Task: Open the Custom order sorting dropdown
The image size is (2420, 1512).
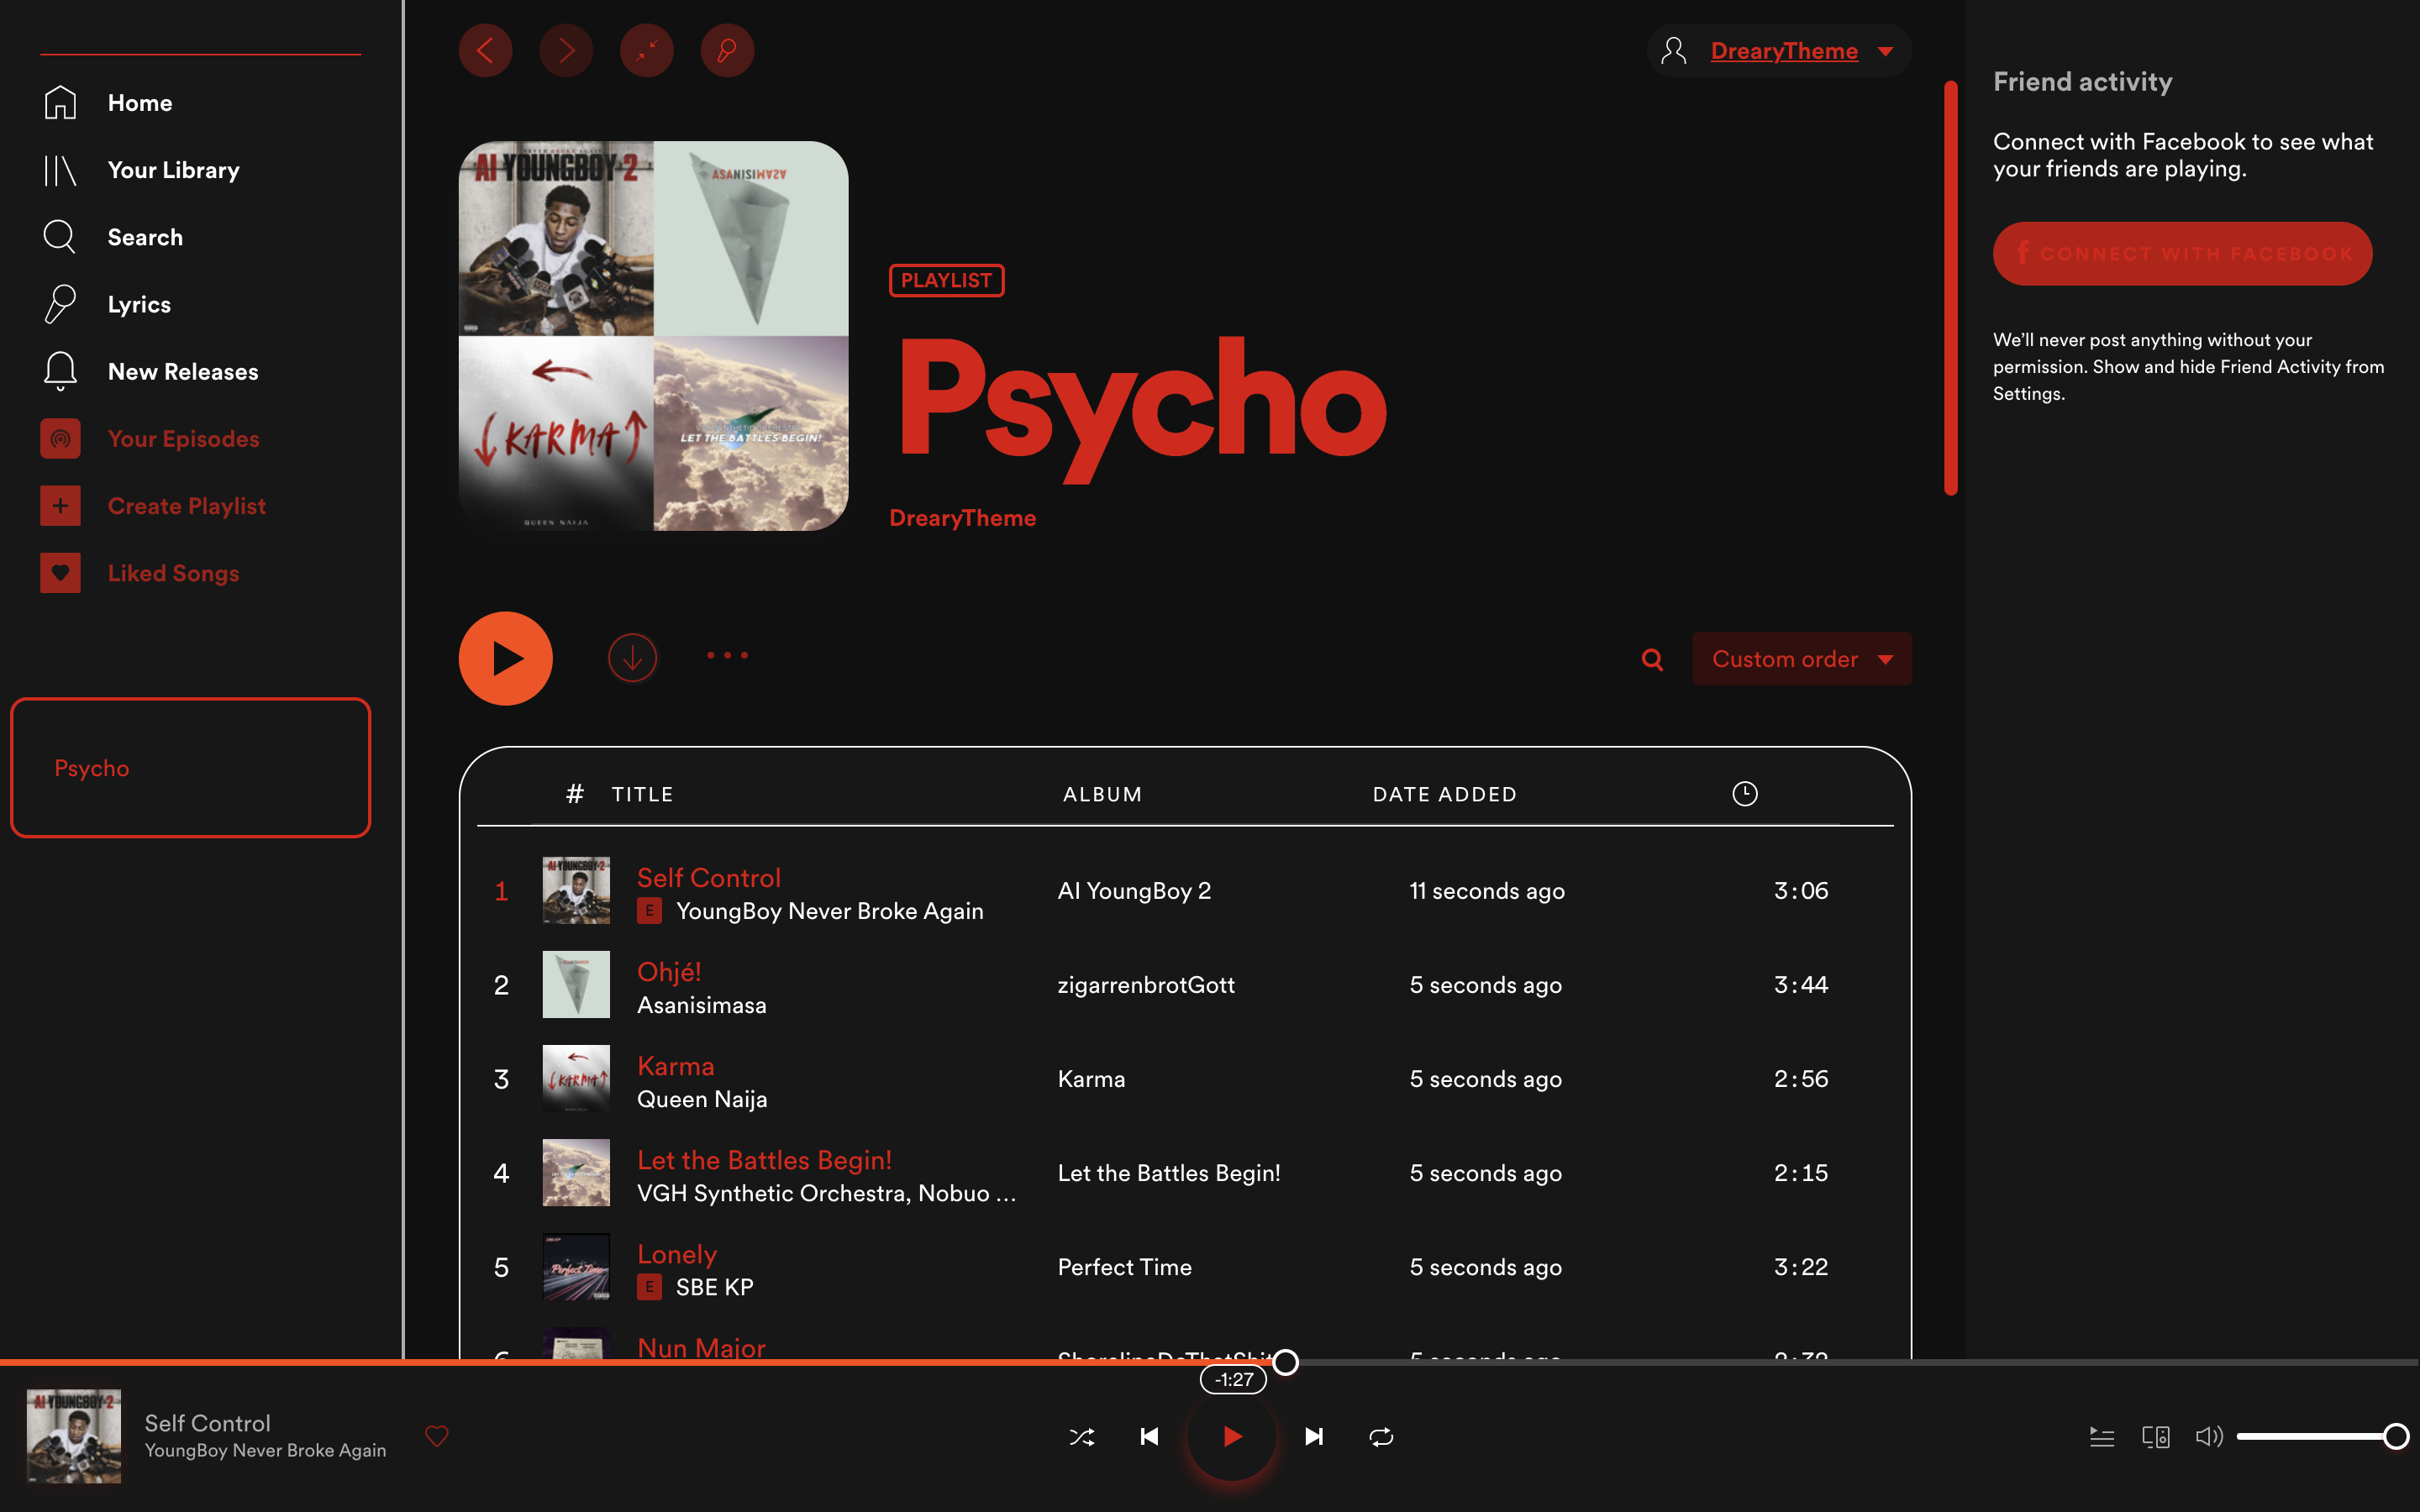Action: [x=1800, y=658]
